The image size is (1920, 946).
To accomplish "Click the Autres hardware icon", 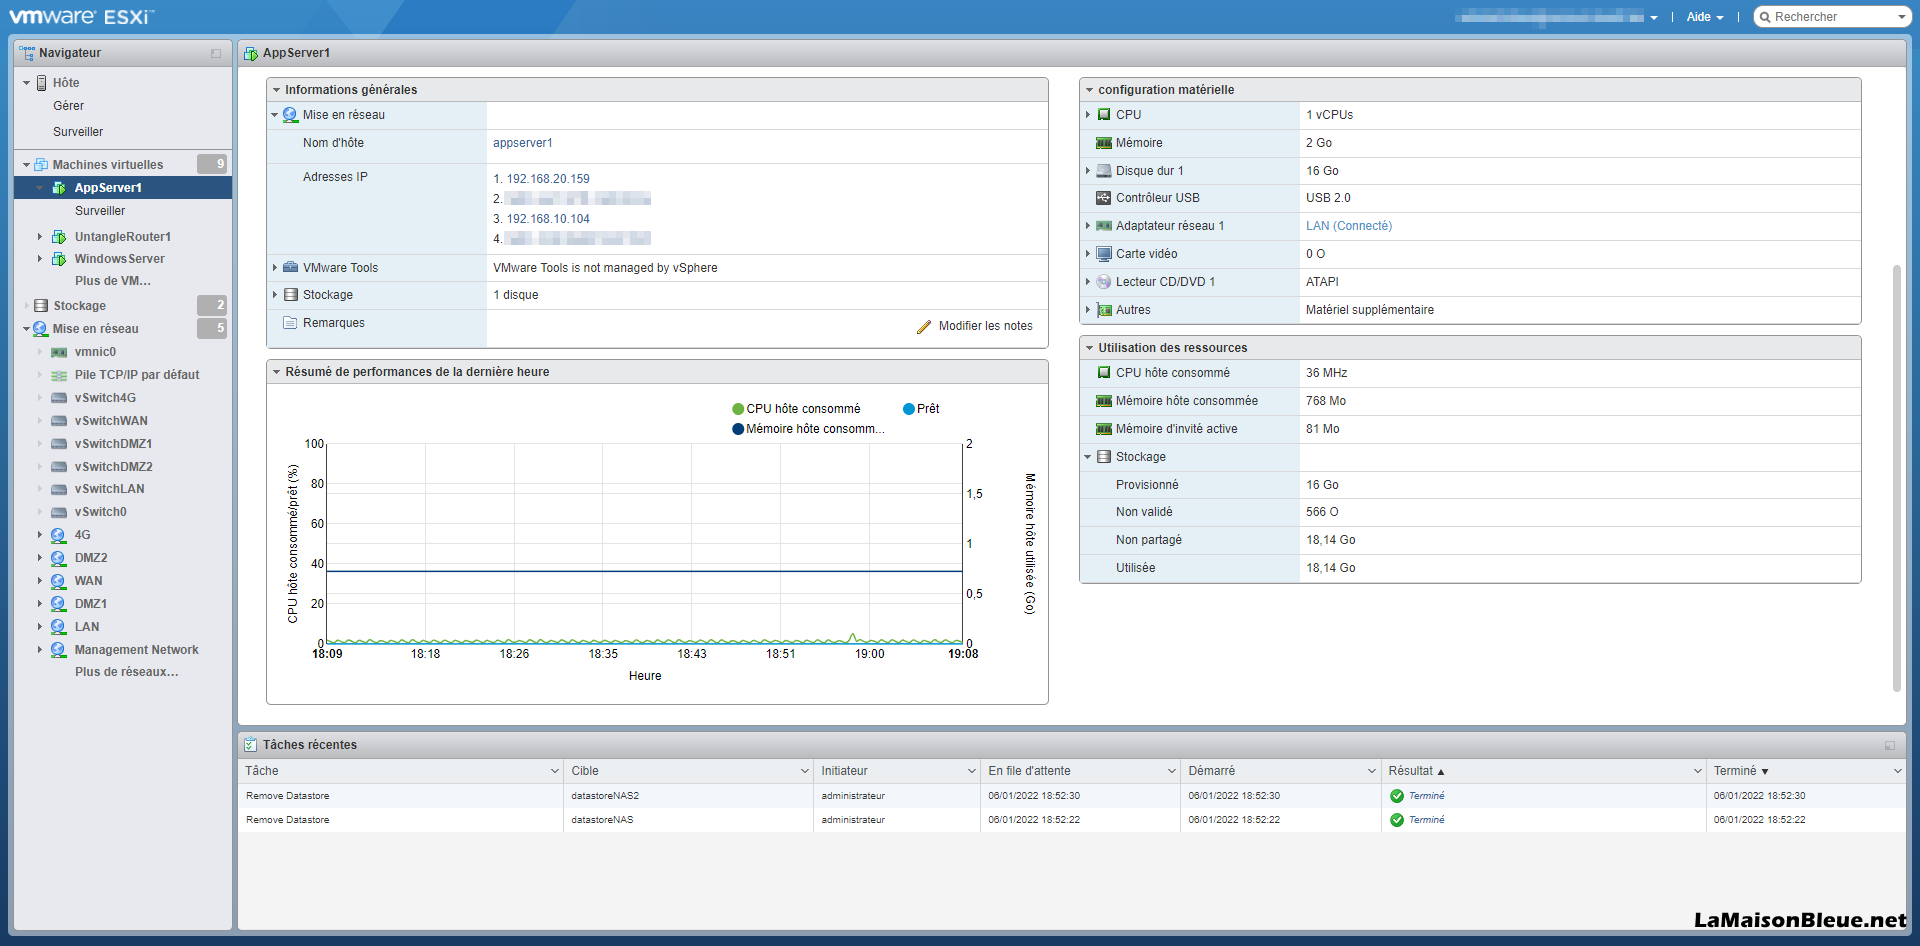I will 1104,310.
